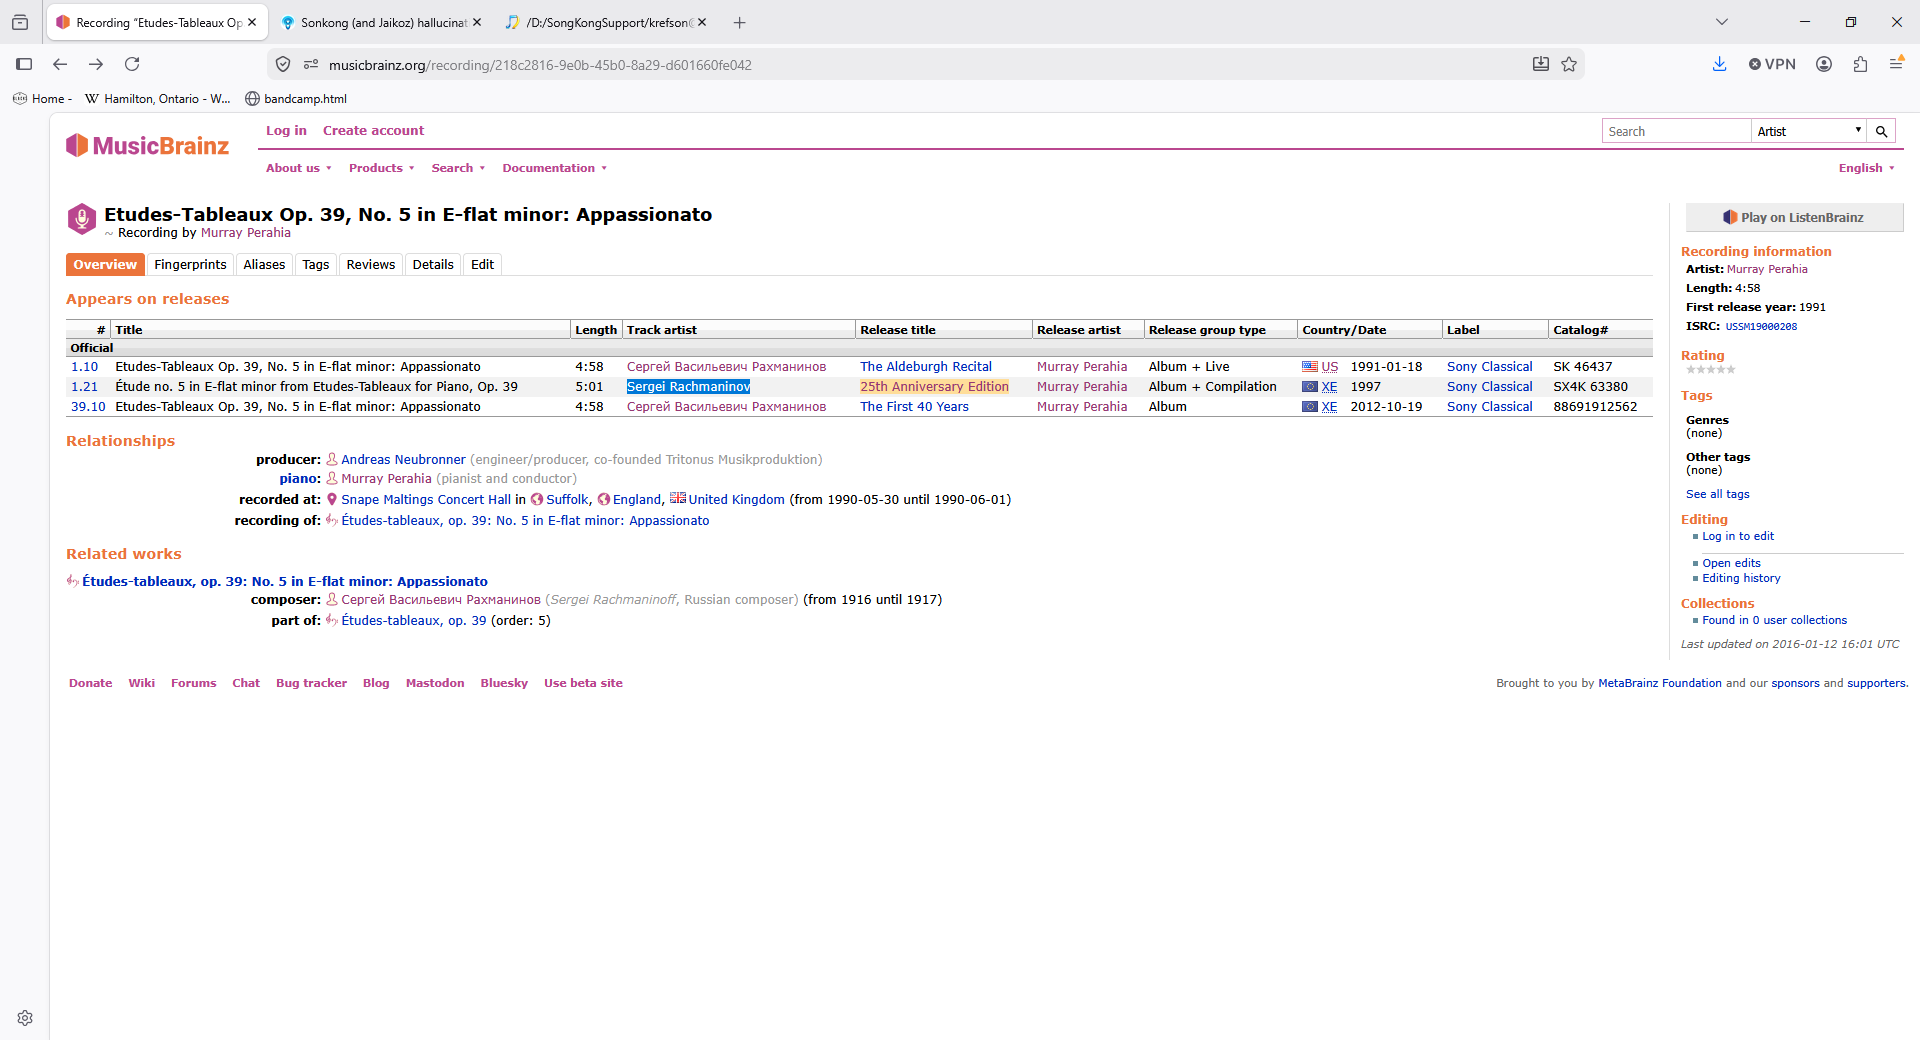This screenshot has height=1040, width=1920.
Task: Expand the About us menu
Action: 298,168
